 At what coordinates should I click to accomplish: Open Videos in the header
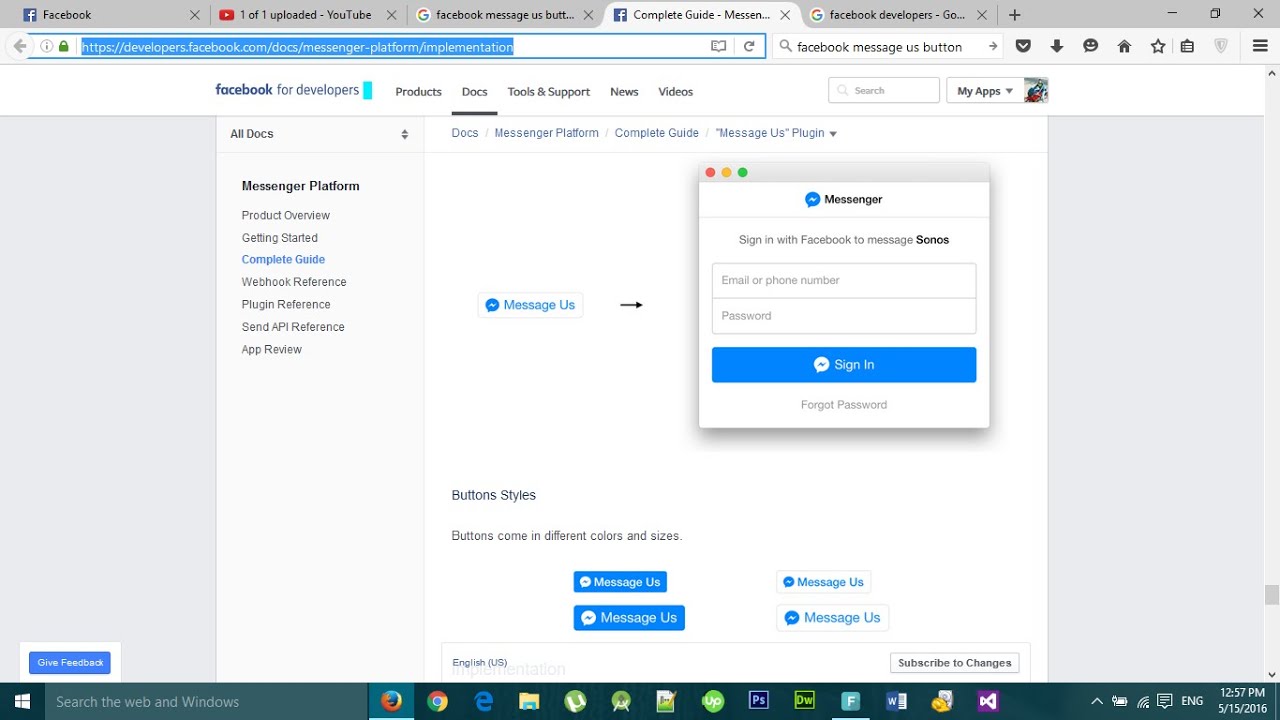676,91
